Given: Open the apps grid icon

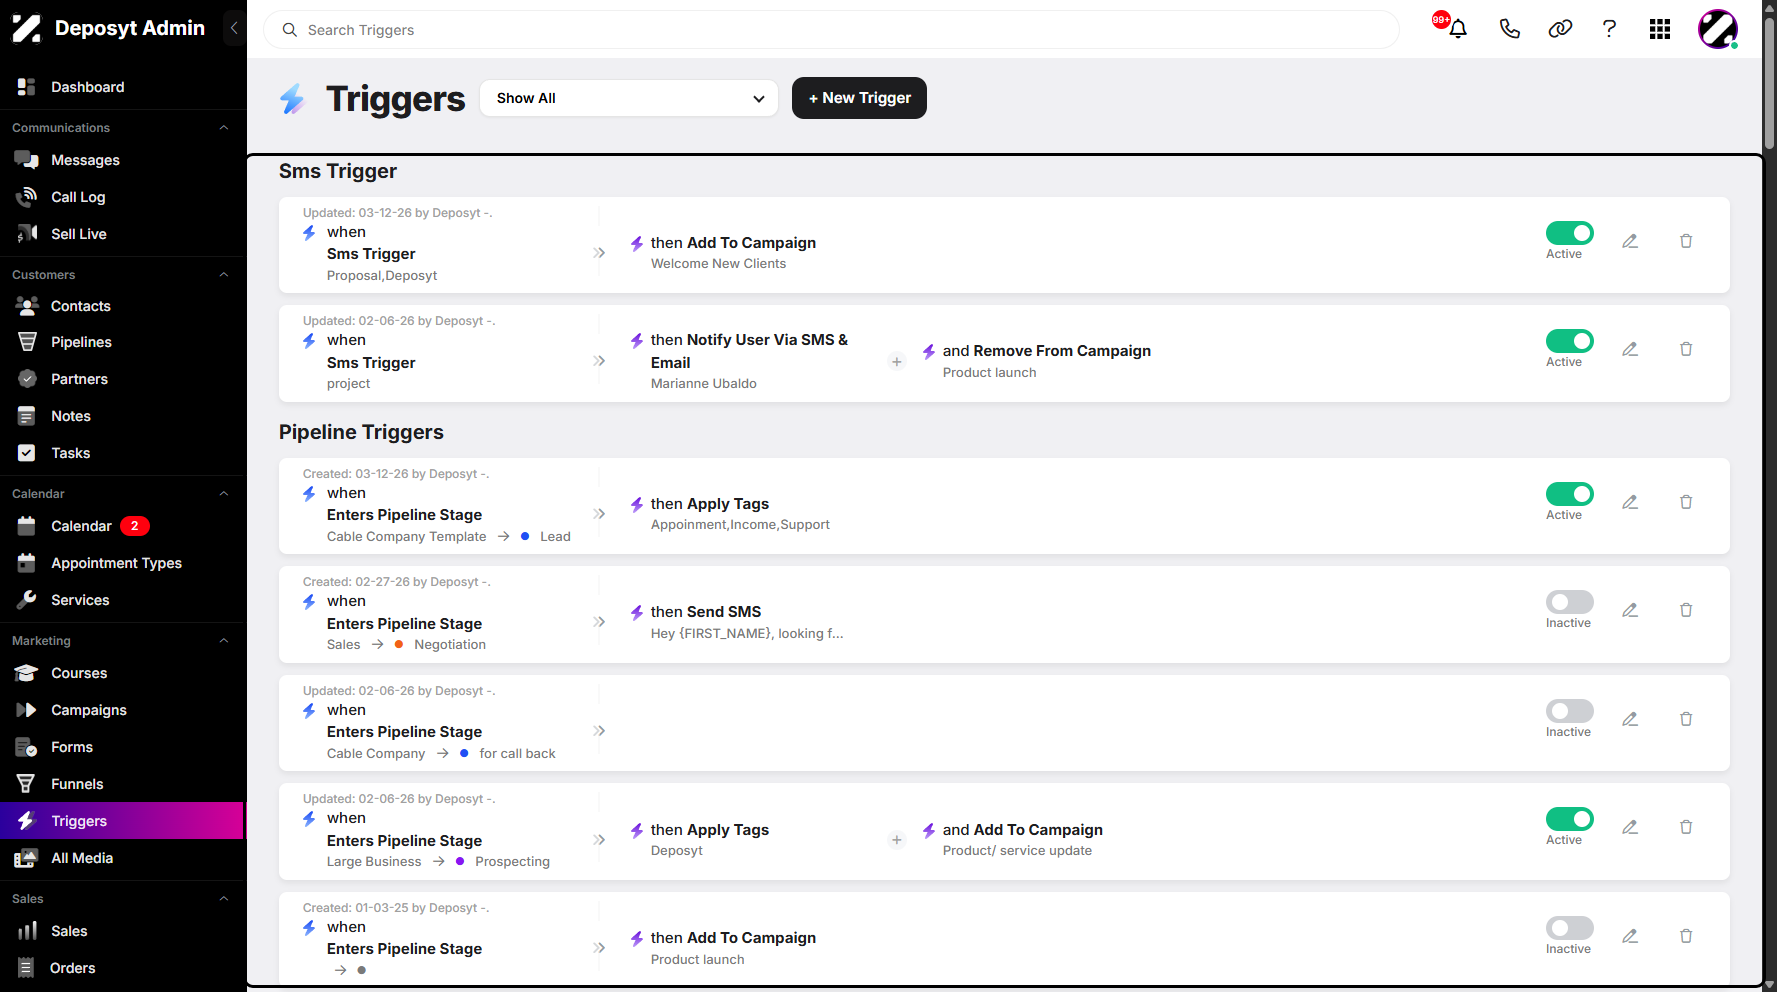Looking at the screenshot, I should (1660, 29).
